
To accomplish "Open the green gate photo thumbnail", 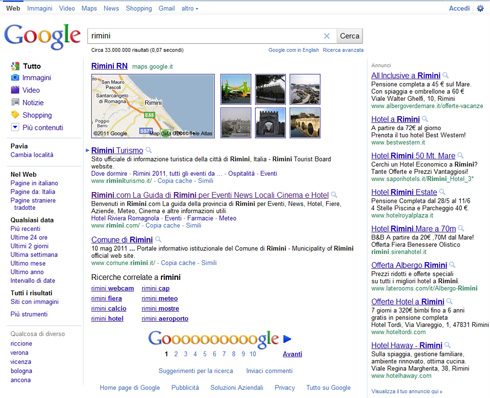I will 236,89.
